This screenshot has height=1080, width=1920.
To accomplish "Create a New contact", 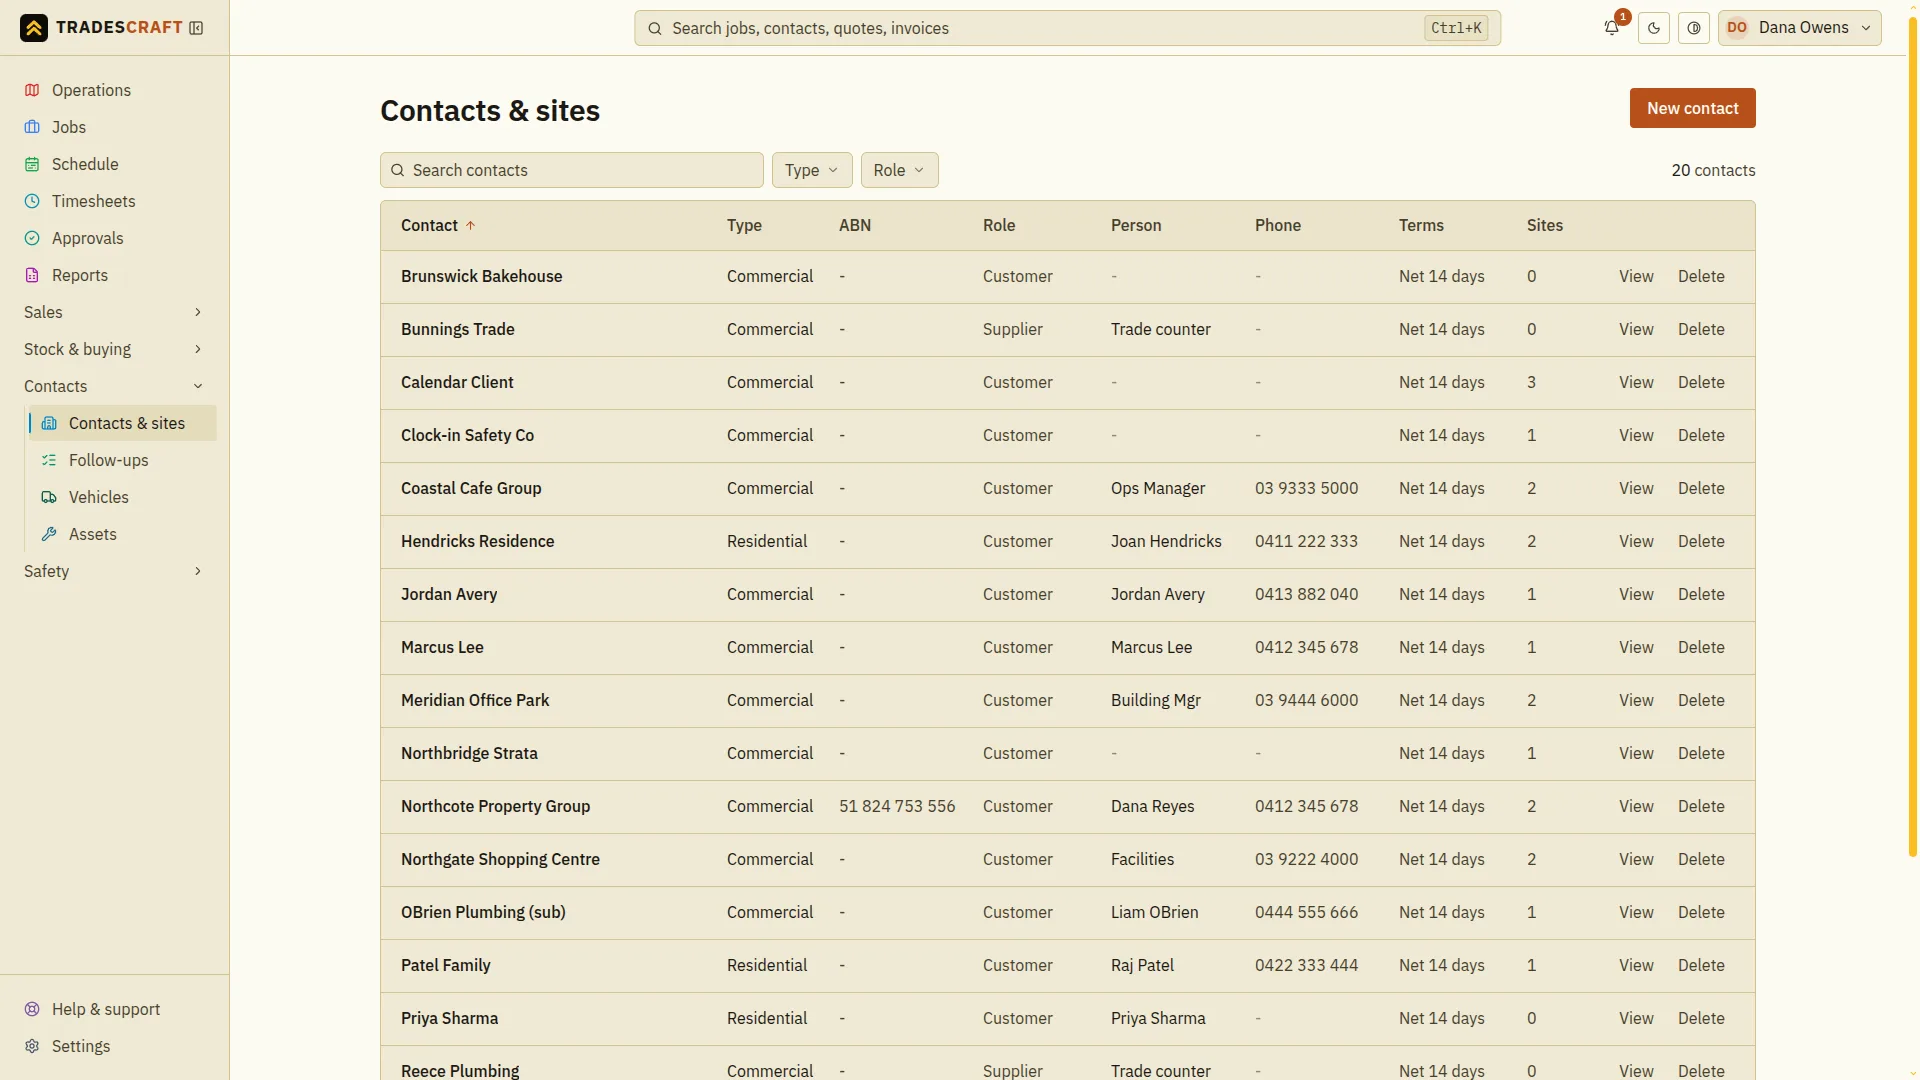I will (x=1692, y=108).
